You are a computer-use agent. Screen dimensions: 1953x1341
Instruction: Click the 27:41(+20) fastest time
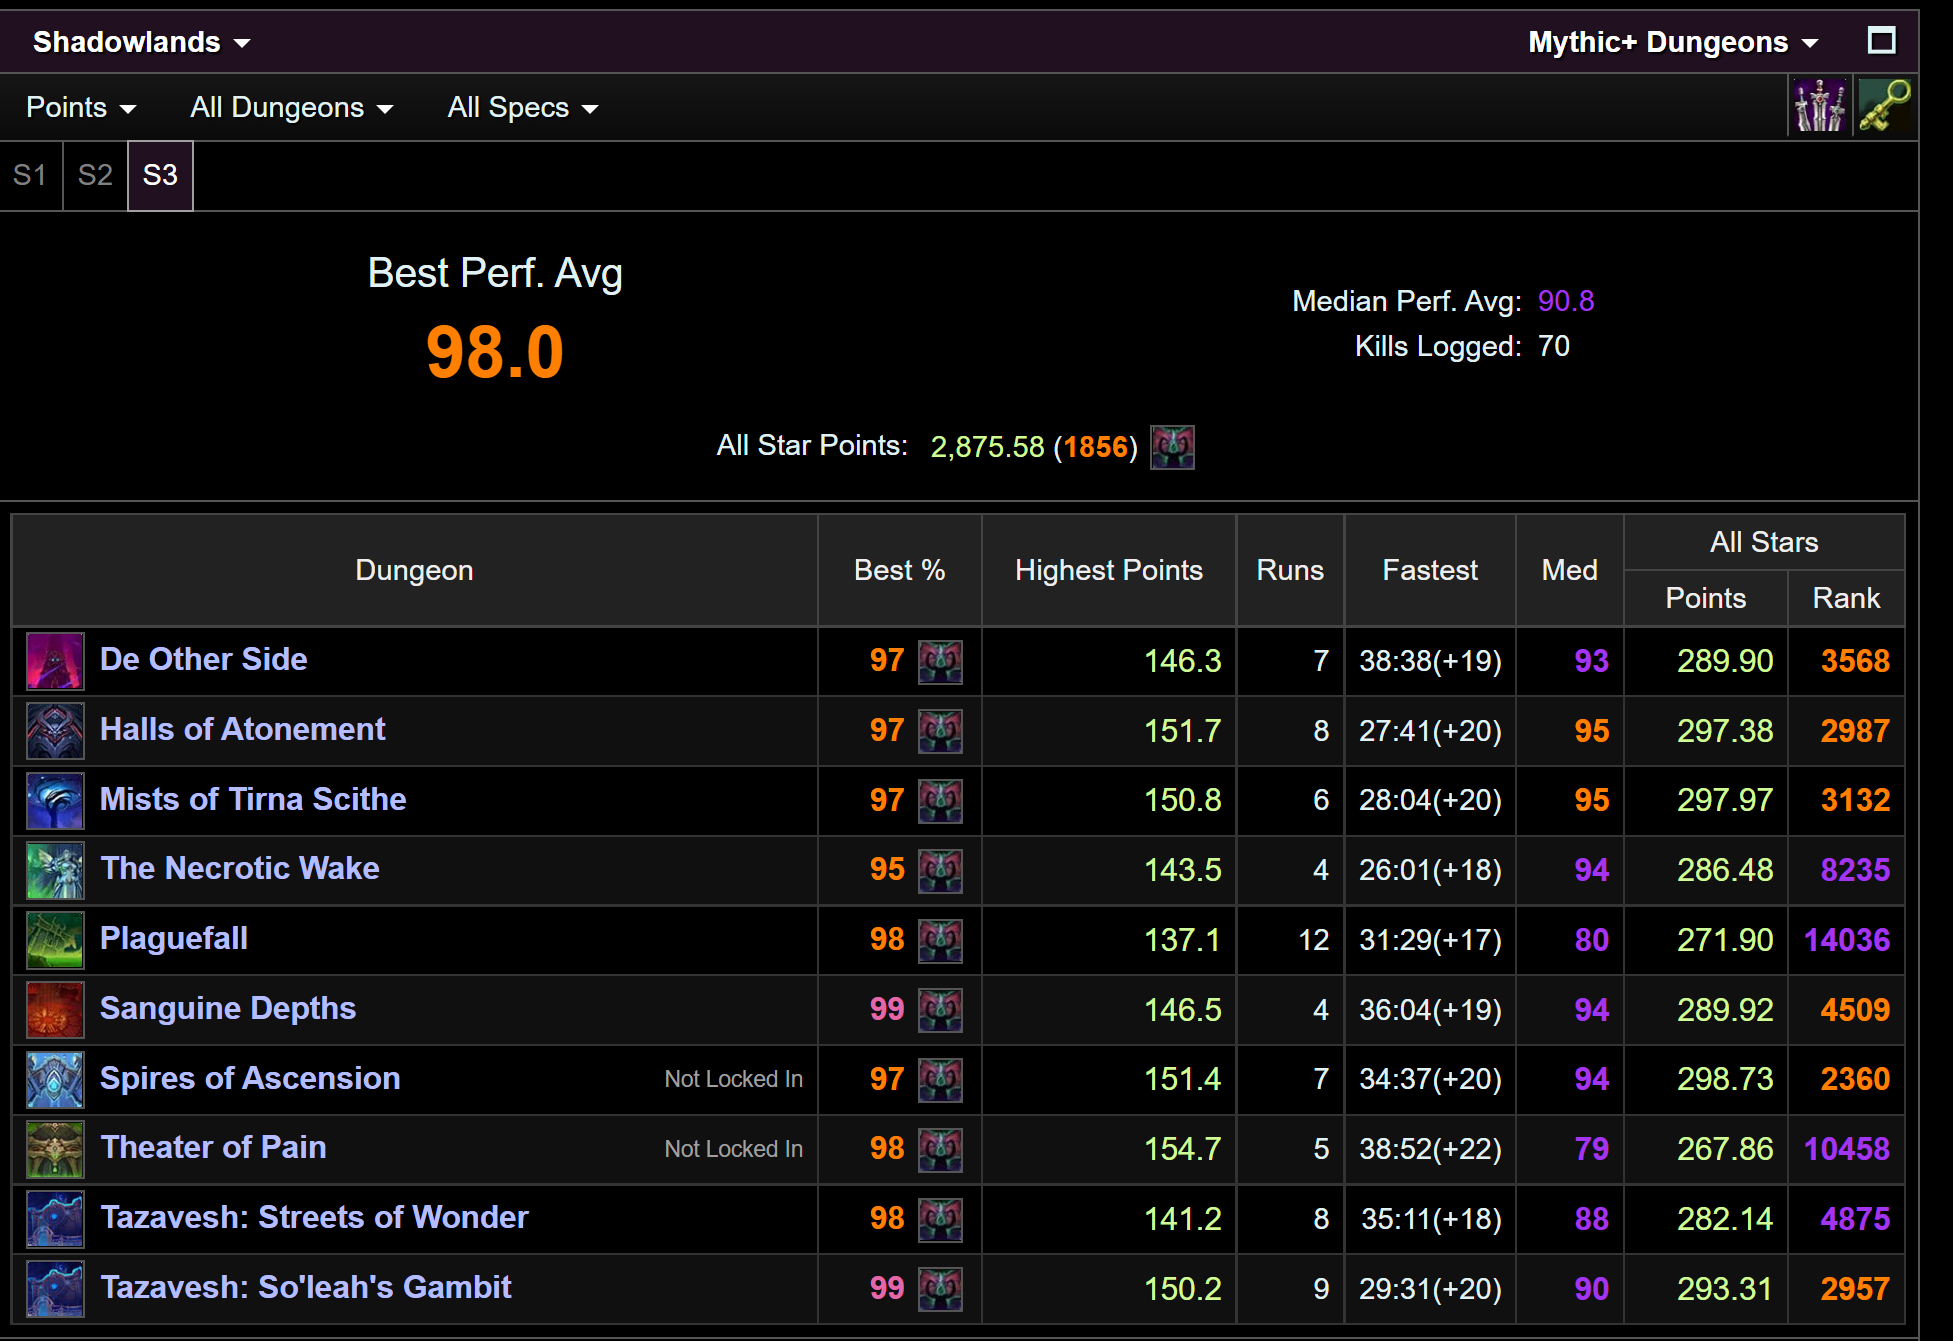point(1430,731)
